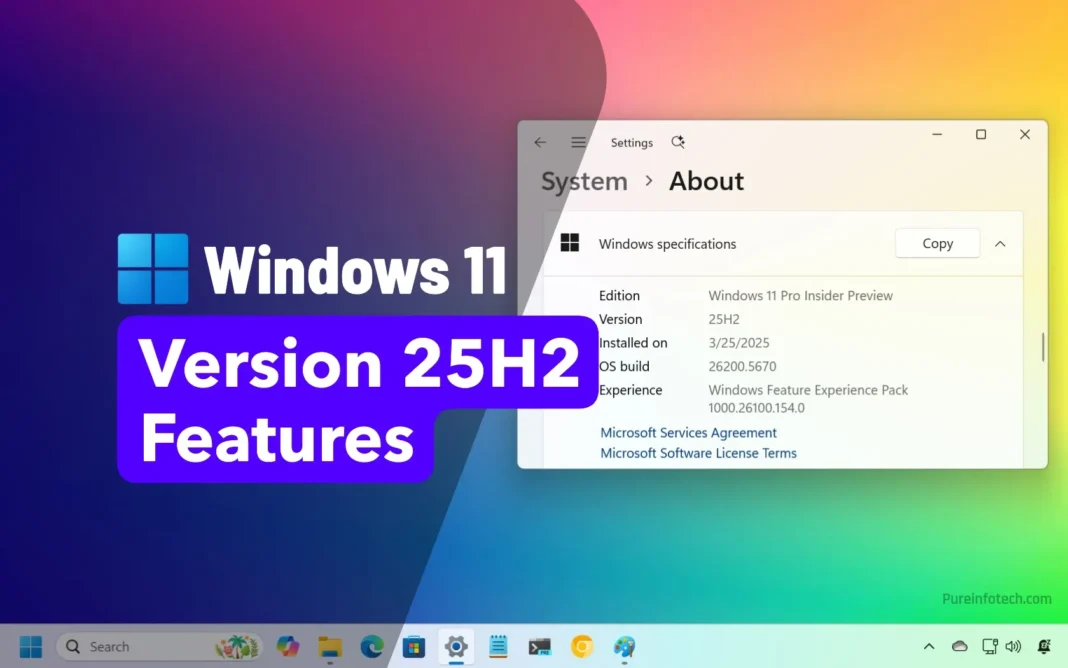
Task: Open the Paint app from taskbar
Action: 624,647
